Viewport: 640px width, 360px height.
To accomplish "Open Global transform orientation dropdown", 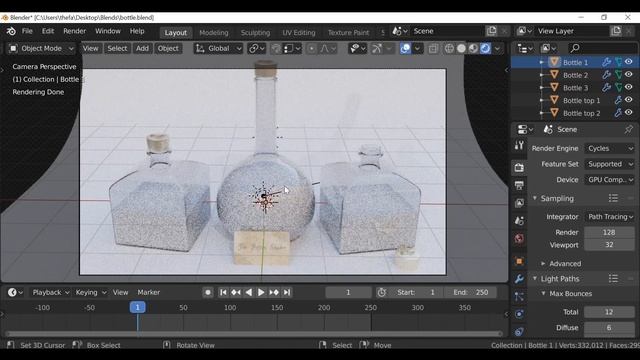I will 218,48.
